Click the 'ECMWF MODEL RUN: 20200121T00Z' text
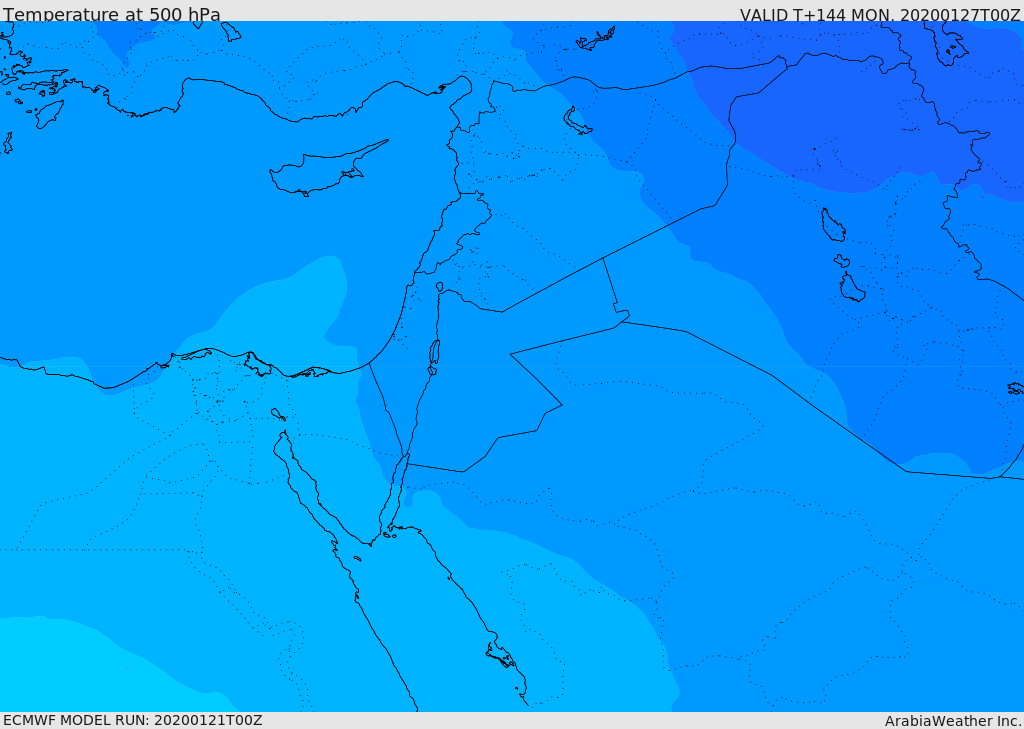Image resolution: width=1024 pixels, height=729 pixels. 133,720
